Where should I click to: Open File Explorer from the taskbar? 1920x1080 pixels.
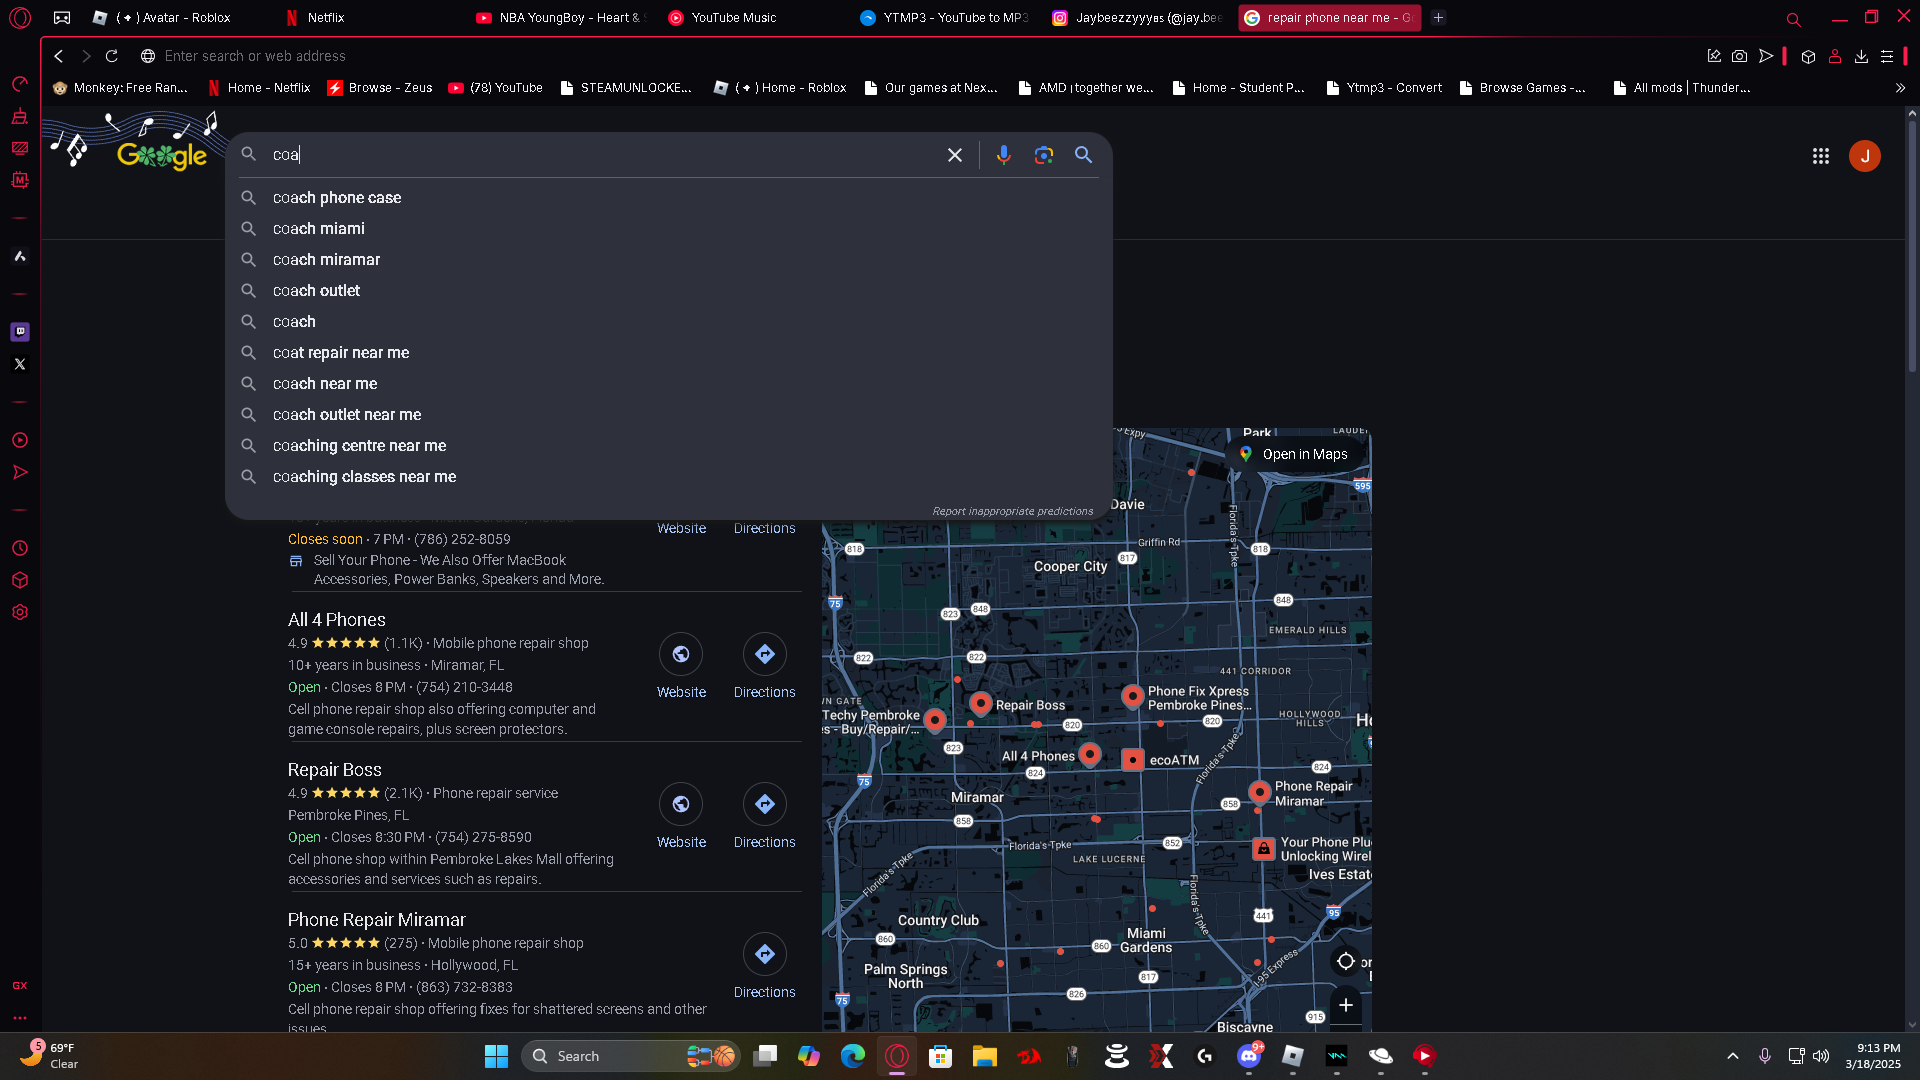click(985, 1056)
